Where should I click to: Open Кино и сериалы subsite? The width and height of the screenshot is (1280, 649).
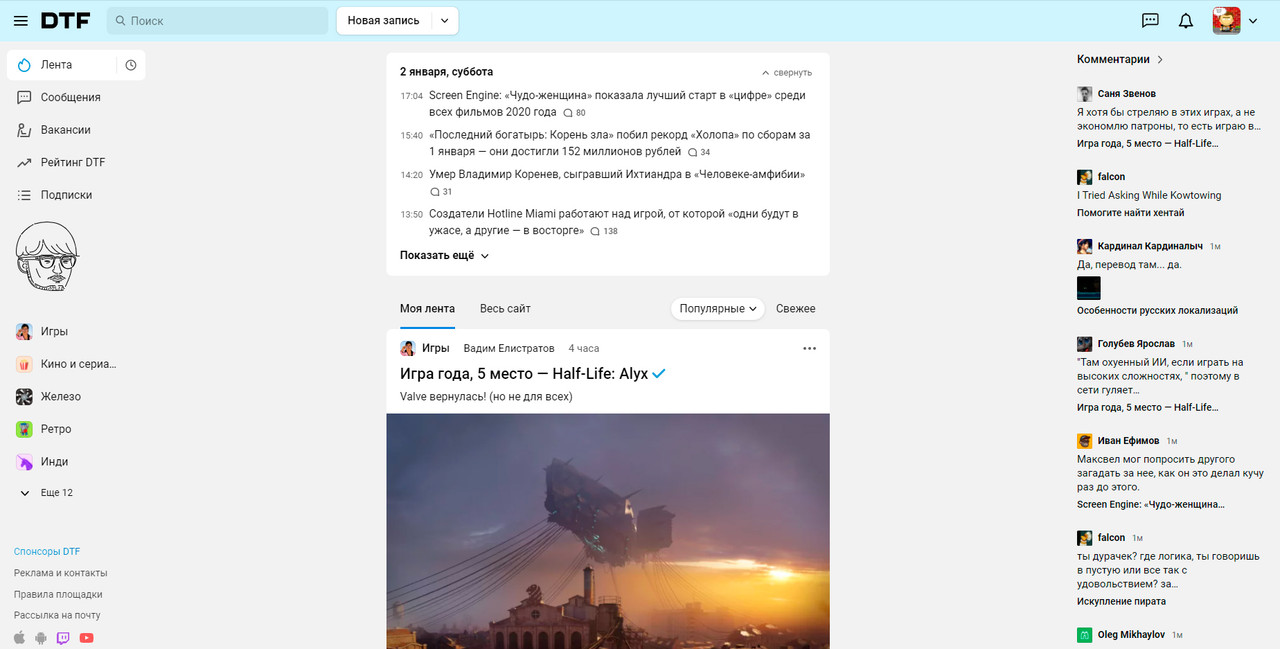click(78, 364)
